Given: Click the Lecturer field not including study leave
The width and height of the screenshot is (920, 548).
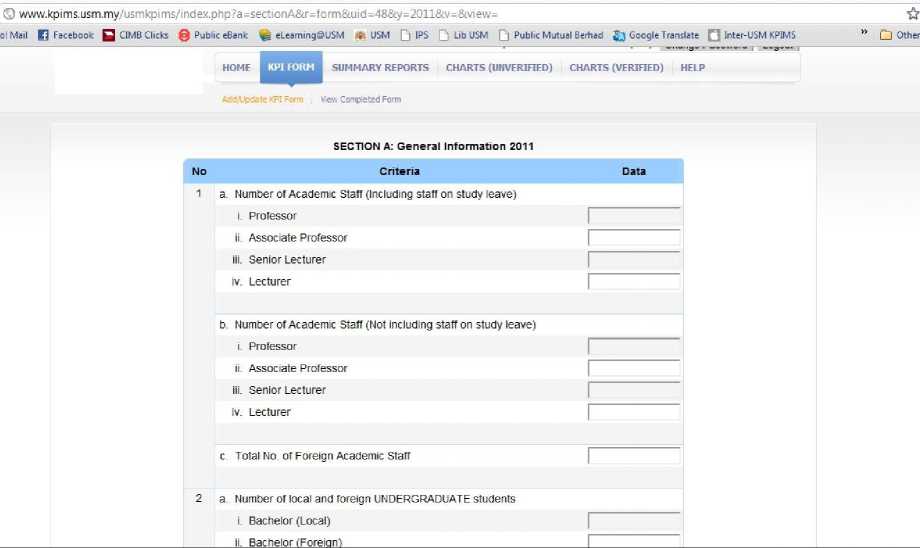Looking at the screenshot, I should coord(634,412).
